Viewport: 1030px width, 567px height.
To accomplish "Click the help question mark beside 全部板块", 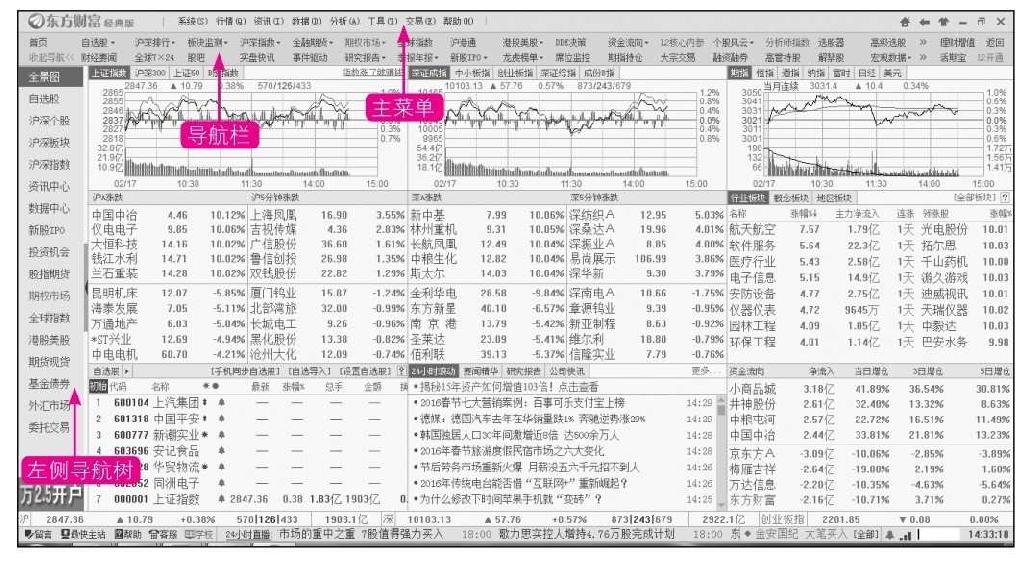I will 1006,197.
